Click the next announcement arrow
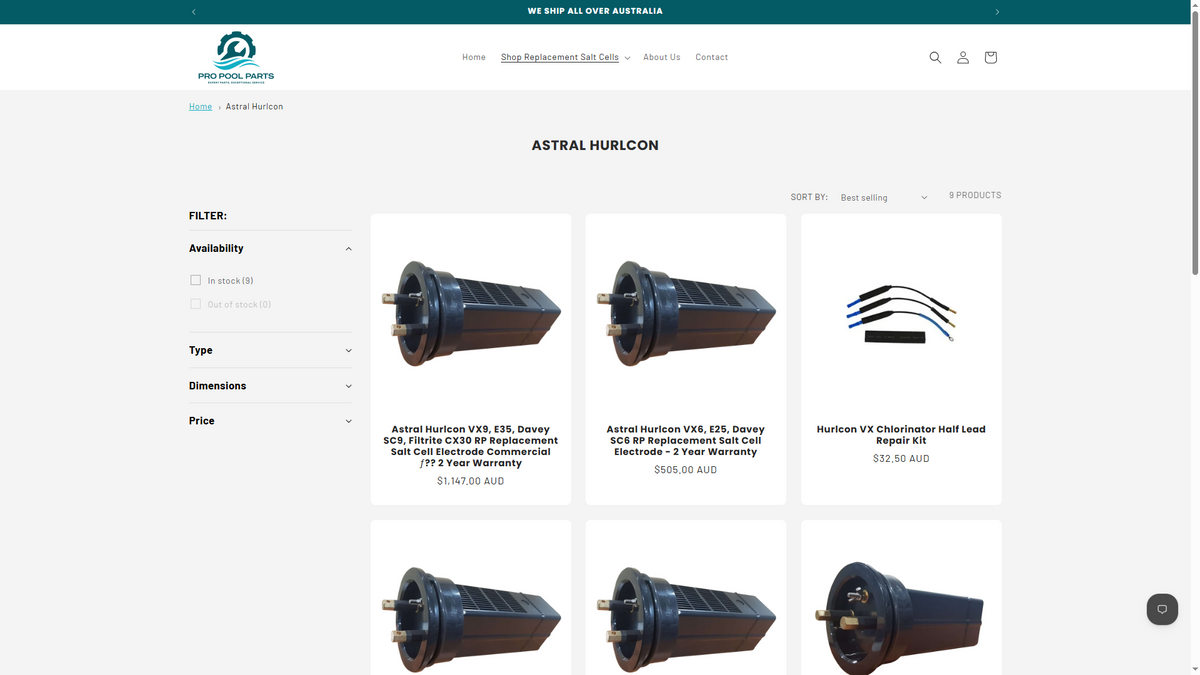The height and width of the screenshot is (675, 1200). coord(997,12)
